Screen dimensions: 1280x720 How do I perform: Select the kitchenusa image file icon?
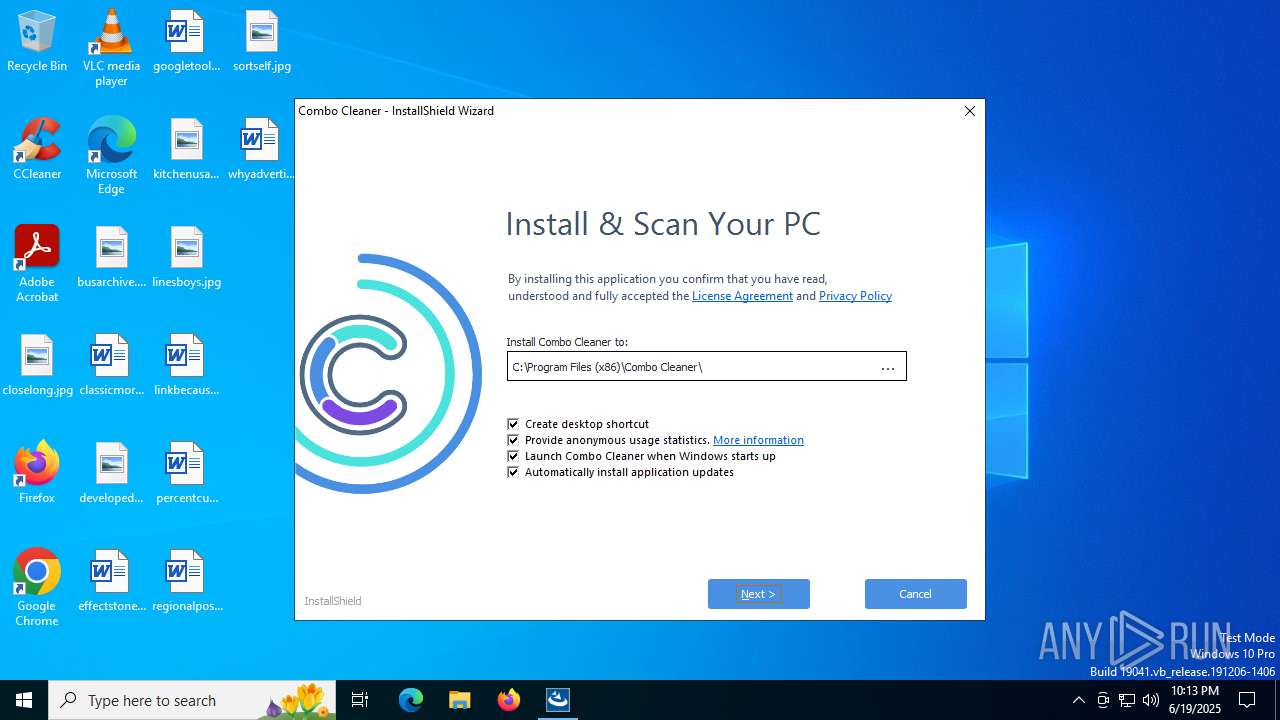coord(186,149)
